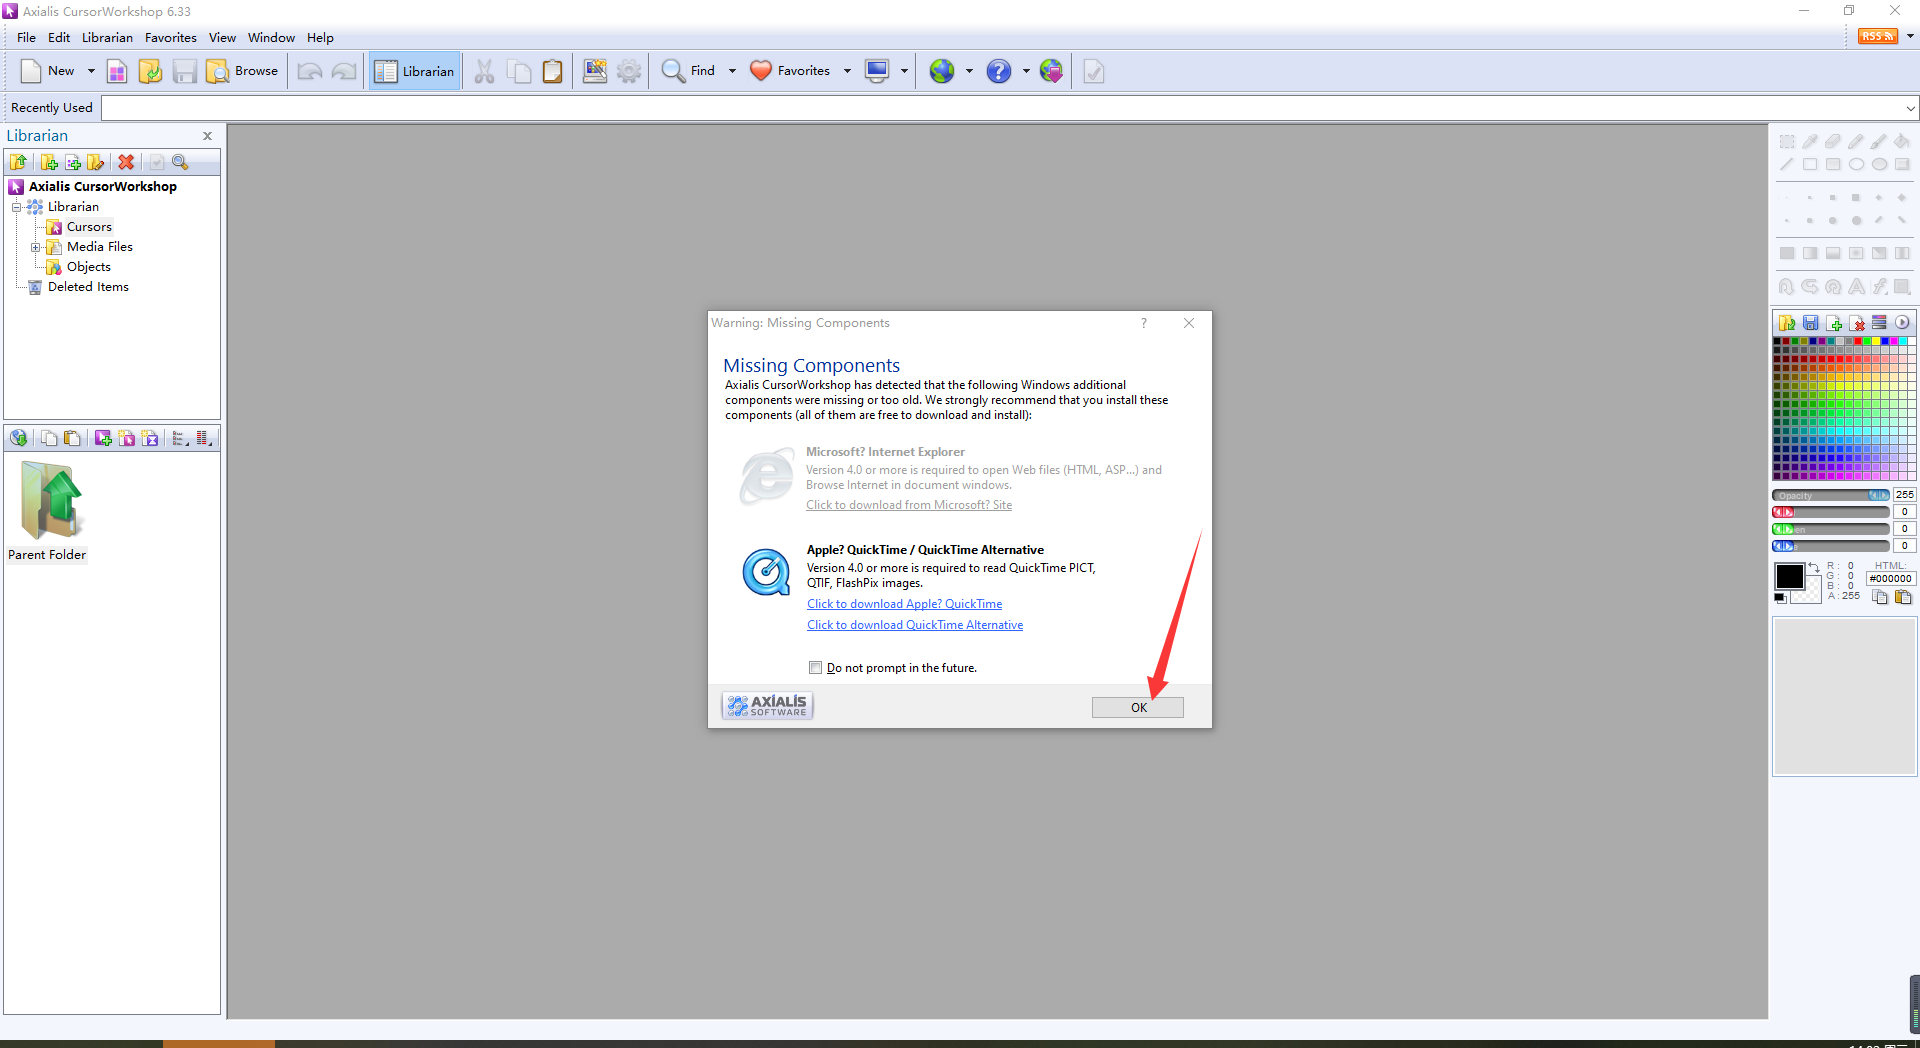This screenshot has height=1048, width=1920.
Task: Click the Librarian add file icon
Action: click(x=73, y=162)
